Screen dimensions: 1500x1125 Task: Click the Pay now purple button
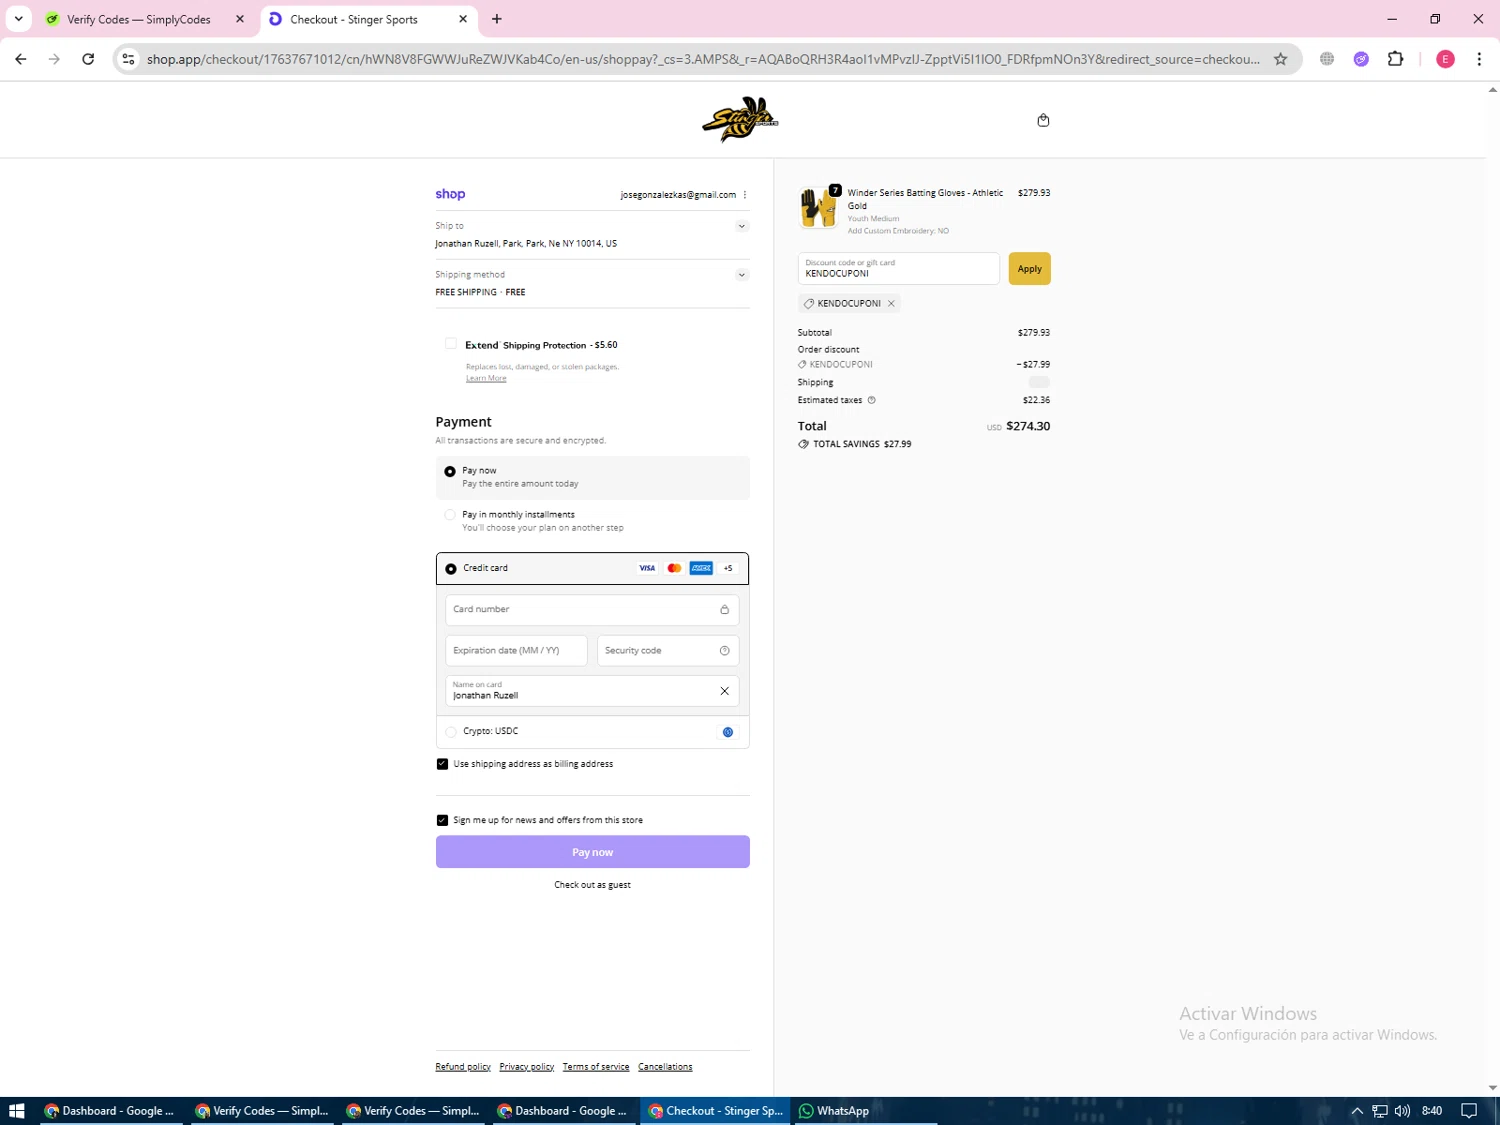592,852
